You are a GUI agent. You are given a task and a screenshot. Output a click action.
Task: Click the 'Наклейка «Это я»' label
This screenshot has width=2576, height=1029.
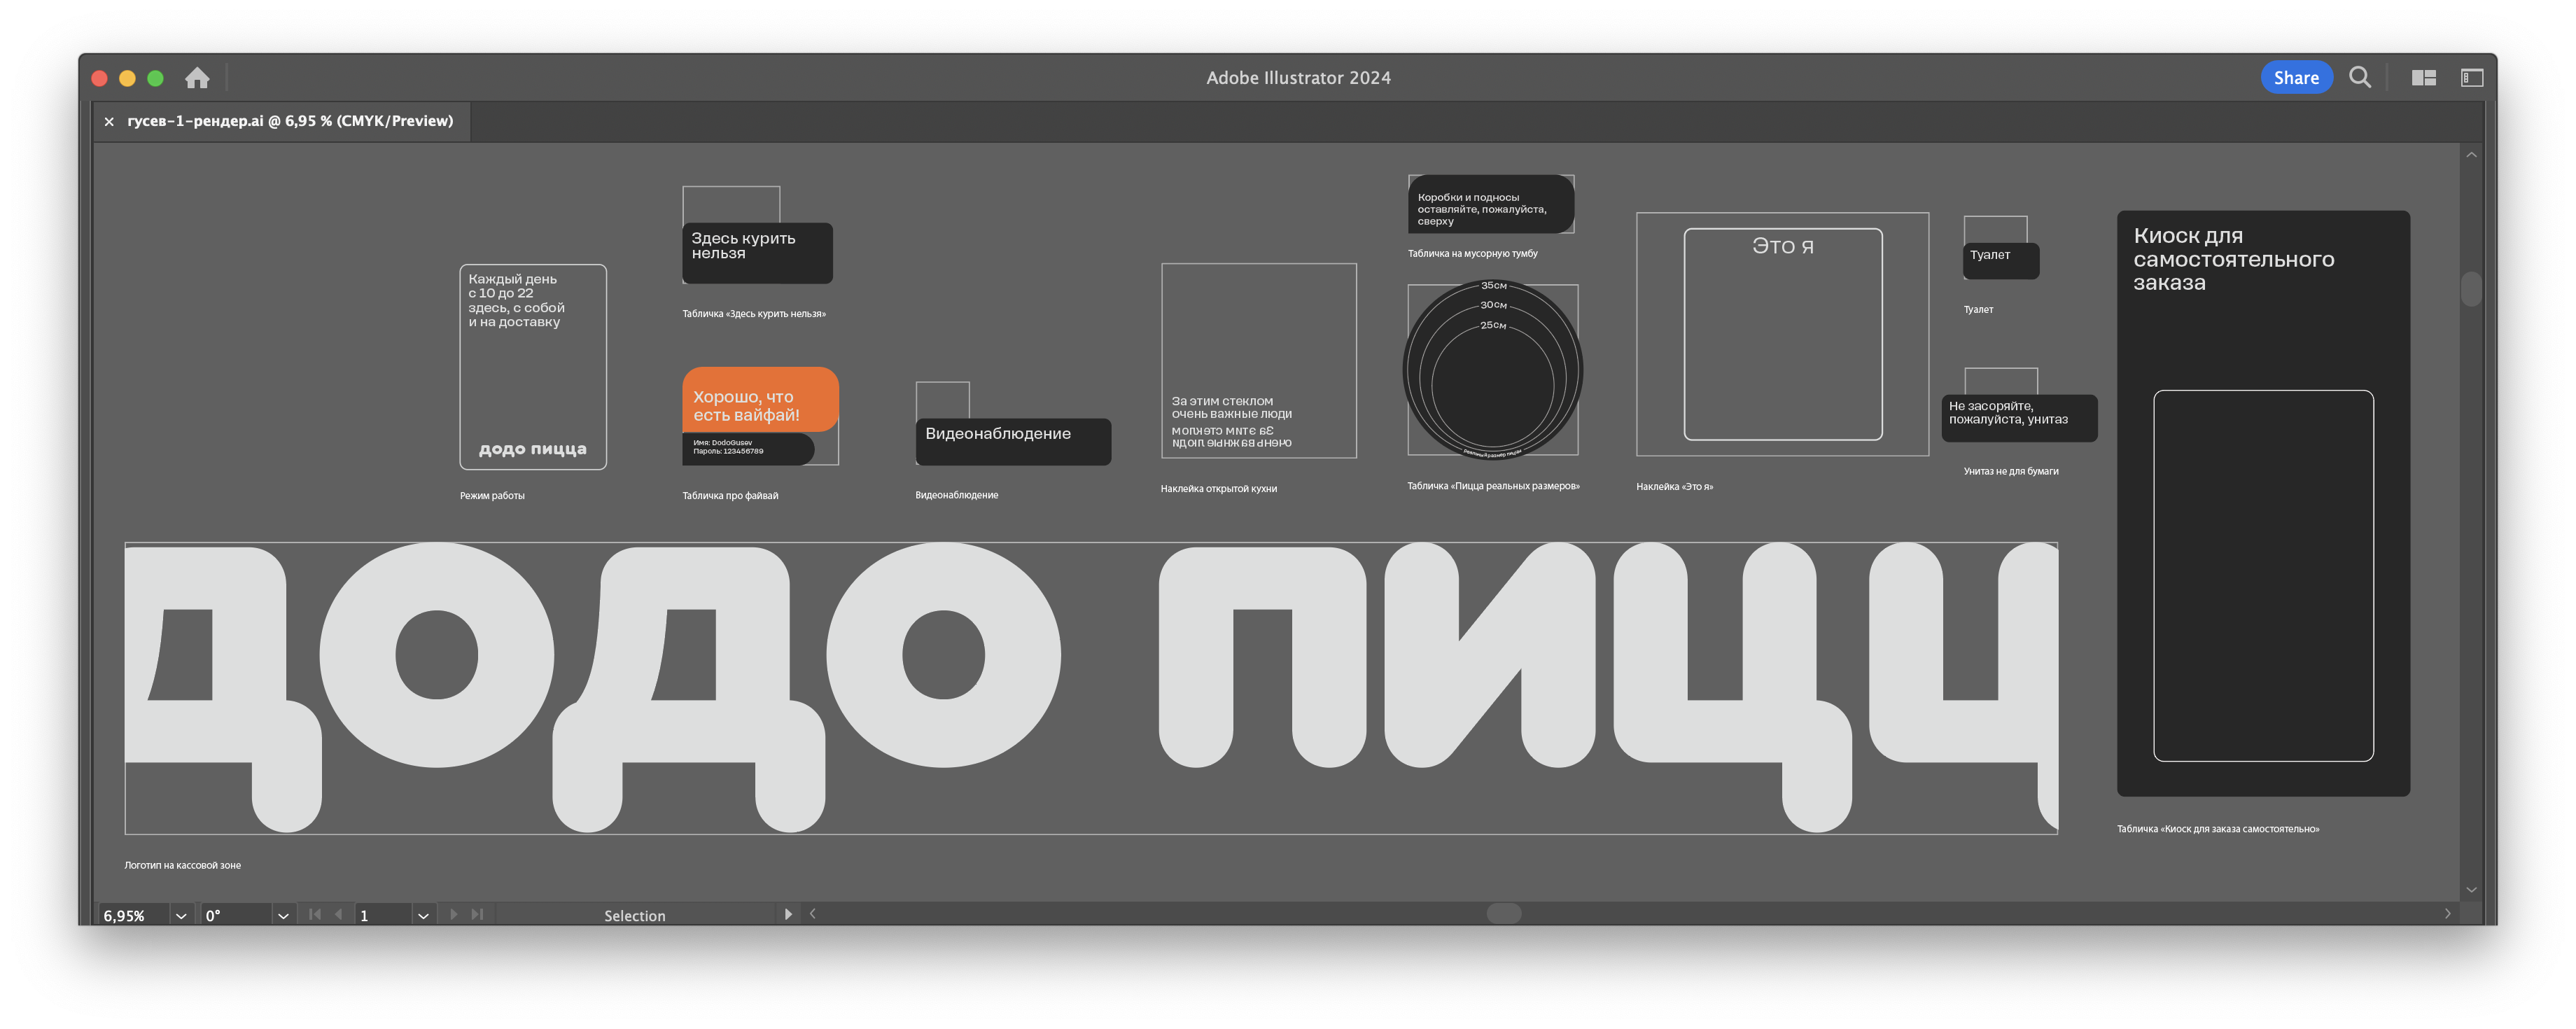[x=1674, y=487]
